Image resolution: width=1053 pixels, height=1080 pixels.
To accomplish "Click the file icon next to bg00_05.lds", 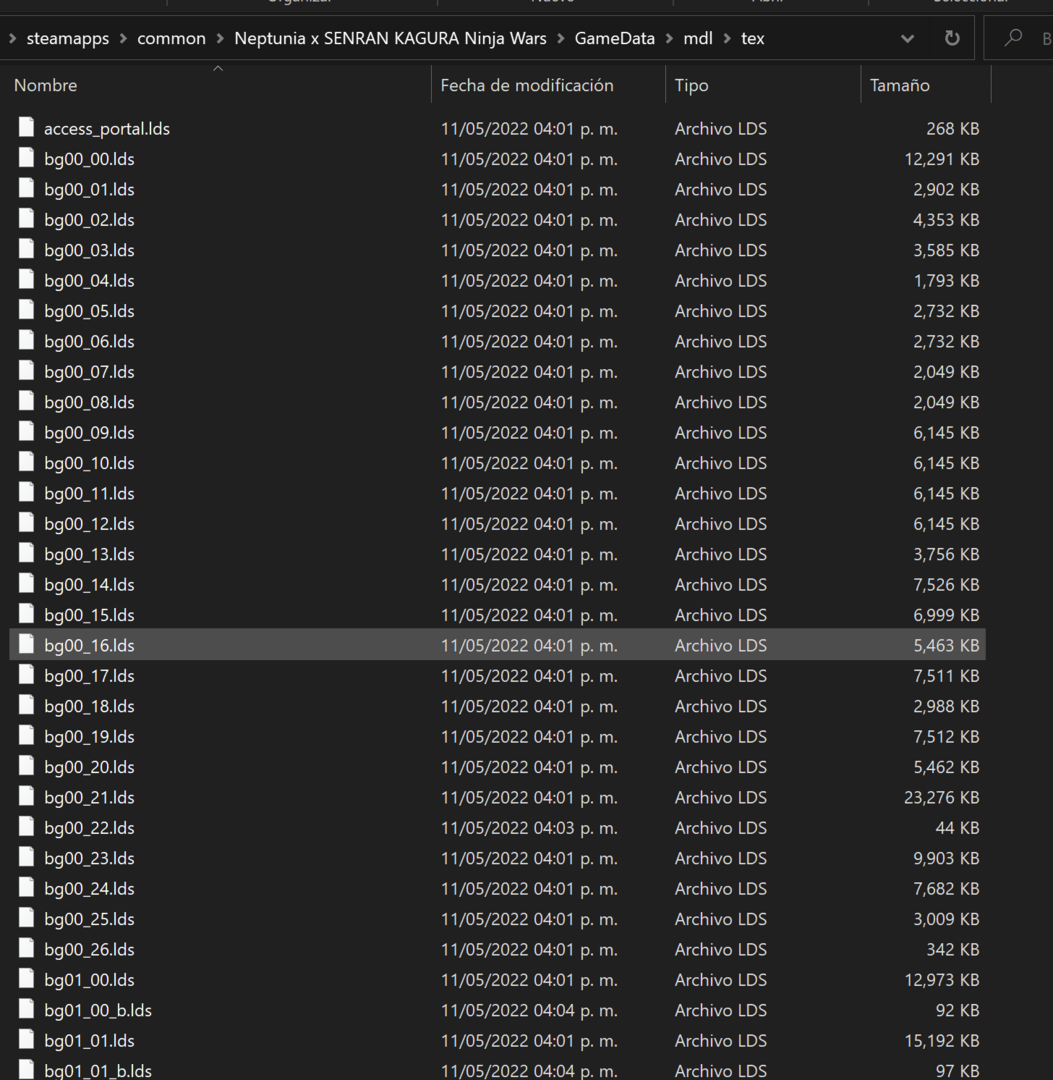I will click(x=26, y=310).
